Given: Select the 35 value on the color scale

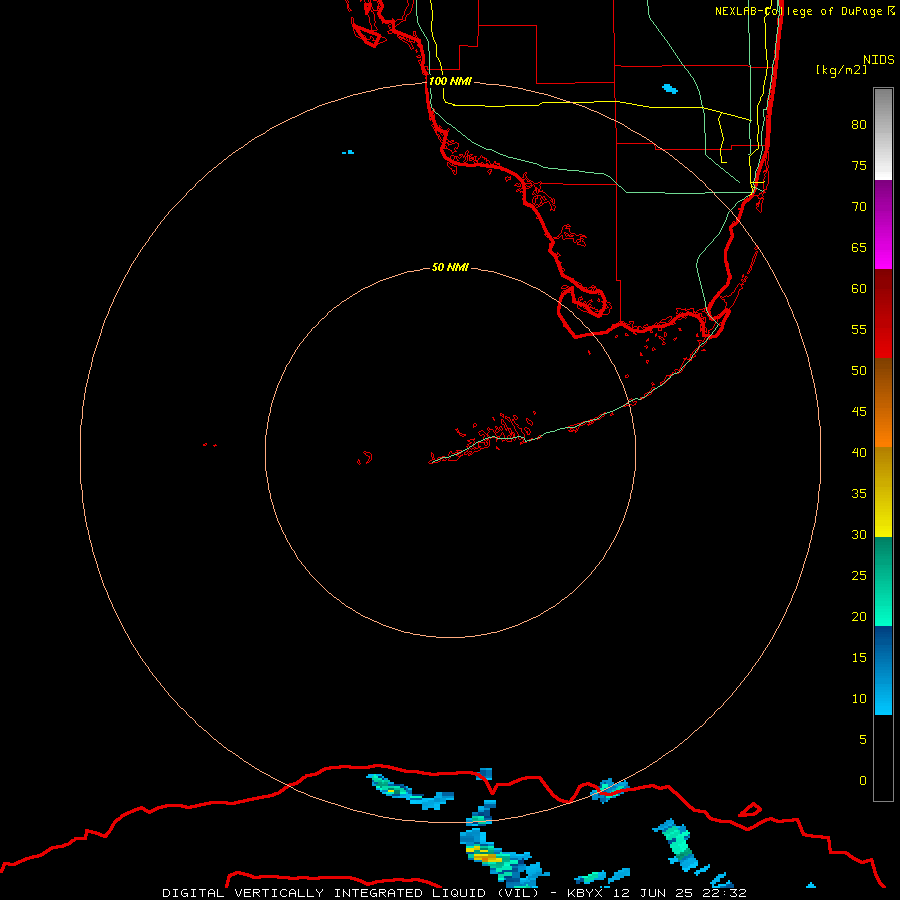Looking at the screenshot, I should pyautogui.click(x=859, y=494).
